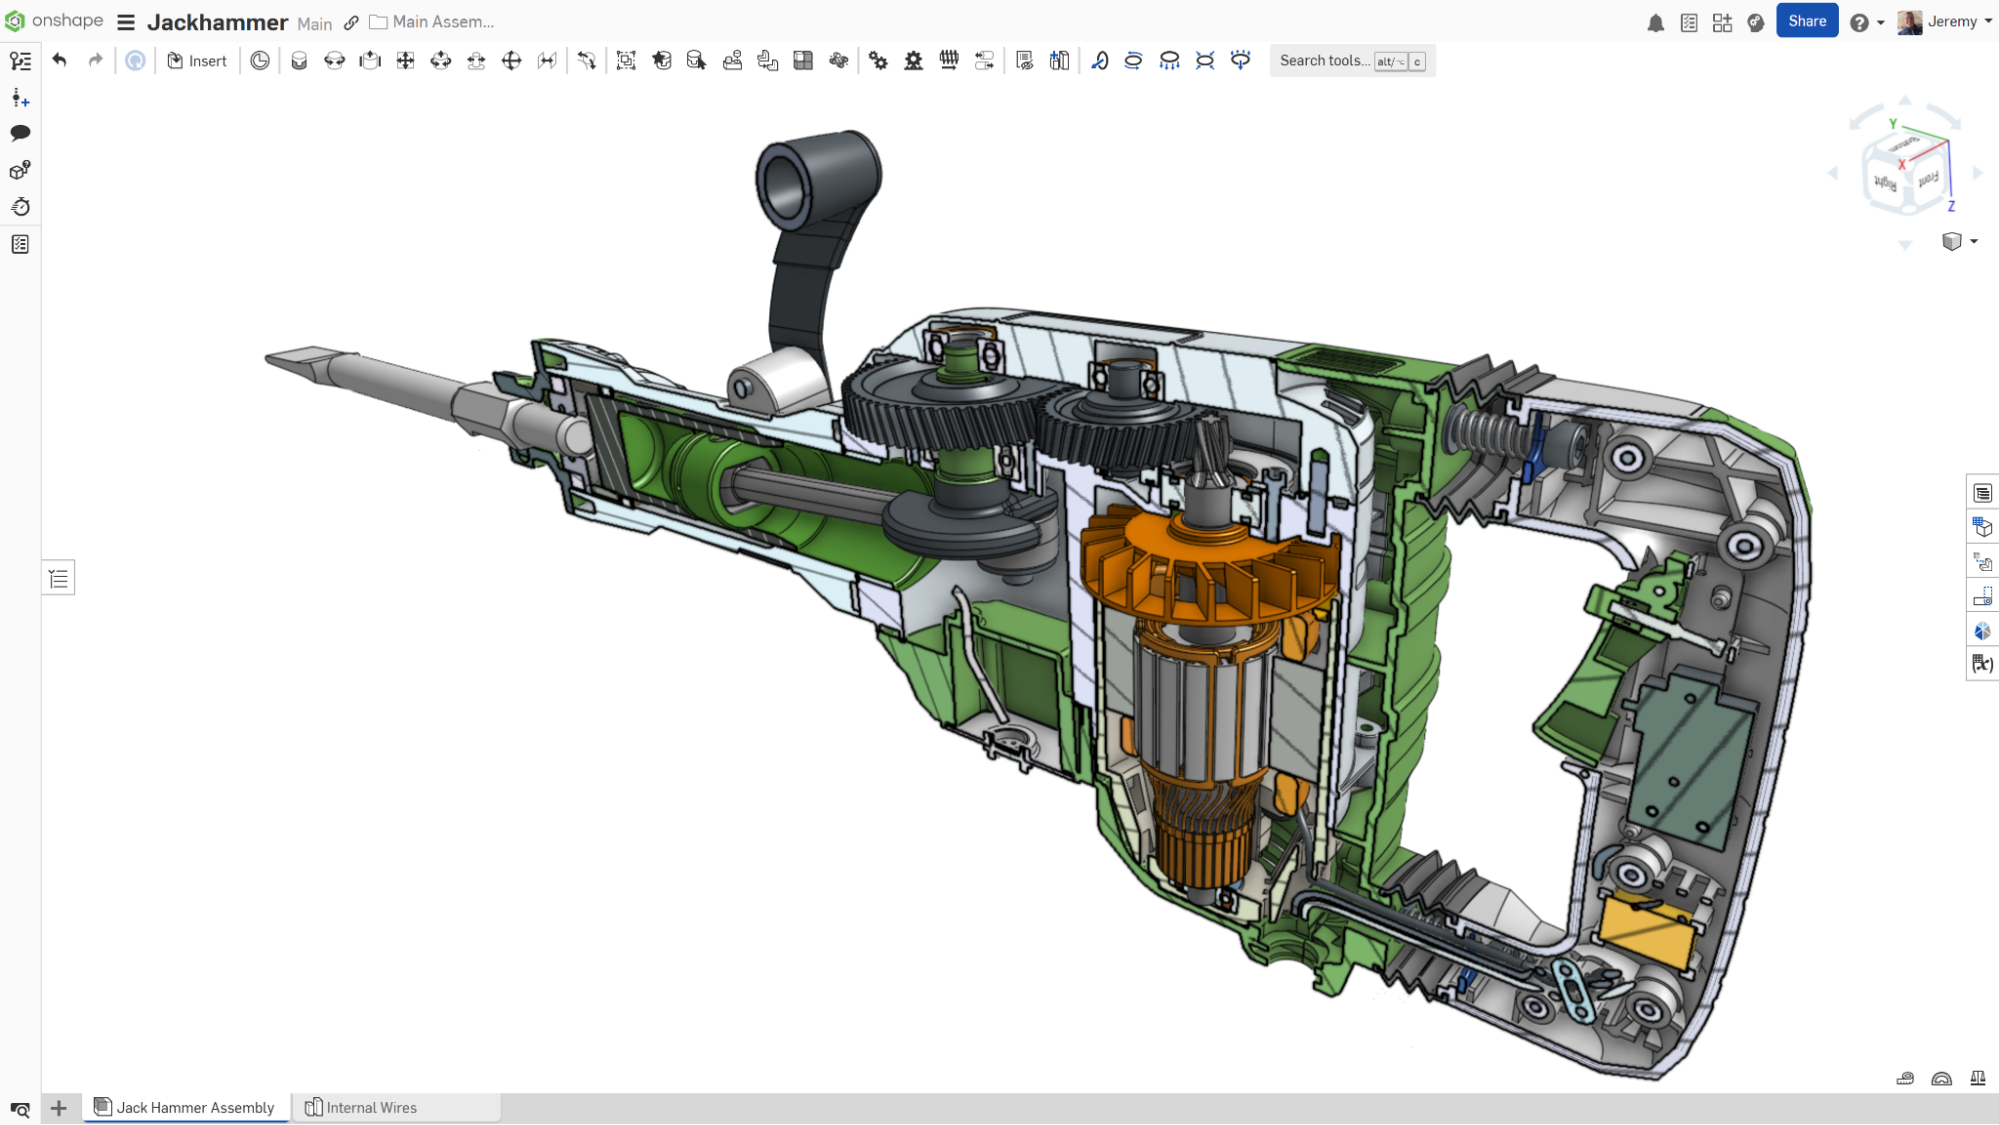1999x1125 pixels.
Task: Switch to the Internal Wires tab
Action: 371,1107
